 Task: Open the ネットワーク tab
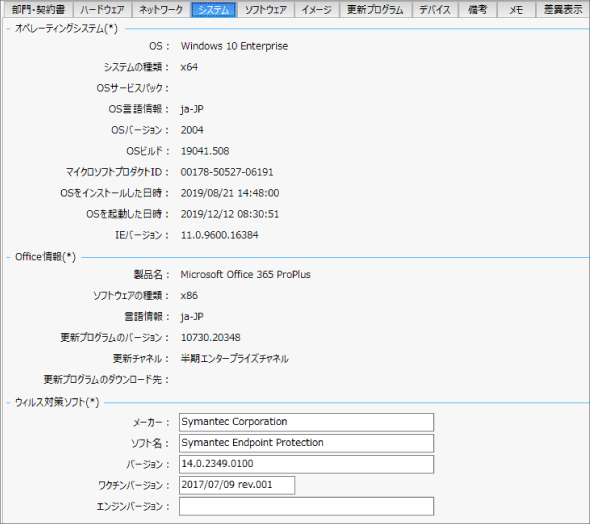161,9
